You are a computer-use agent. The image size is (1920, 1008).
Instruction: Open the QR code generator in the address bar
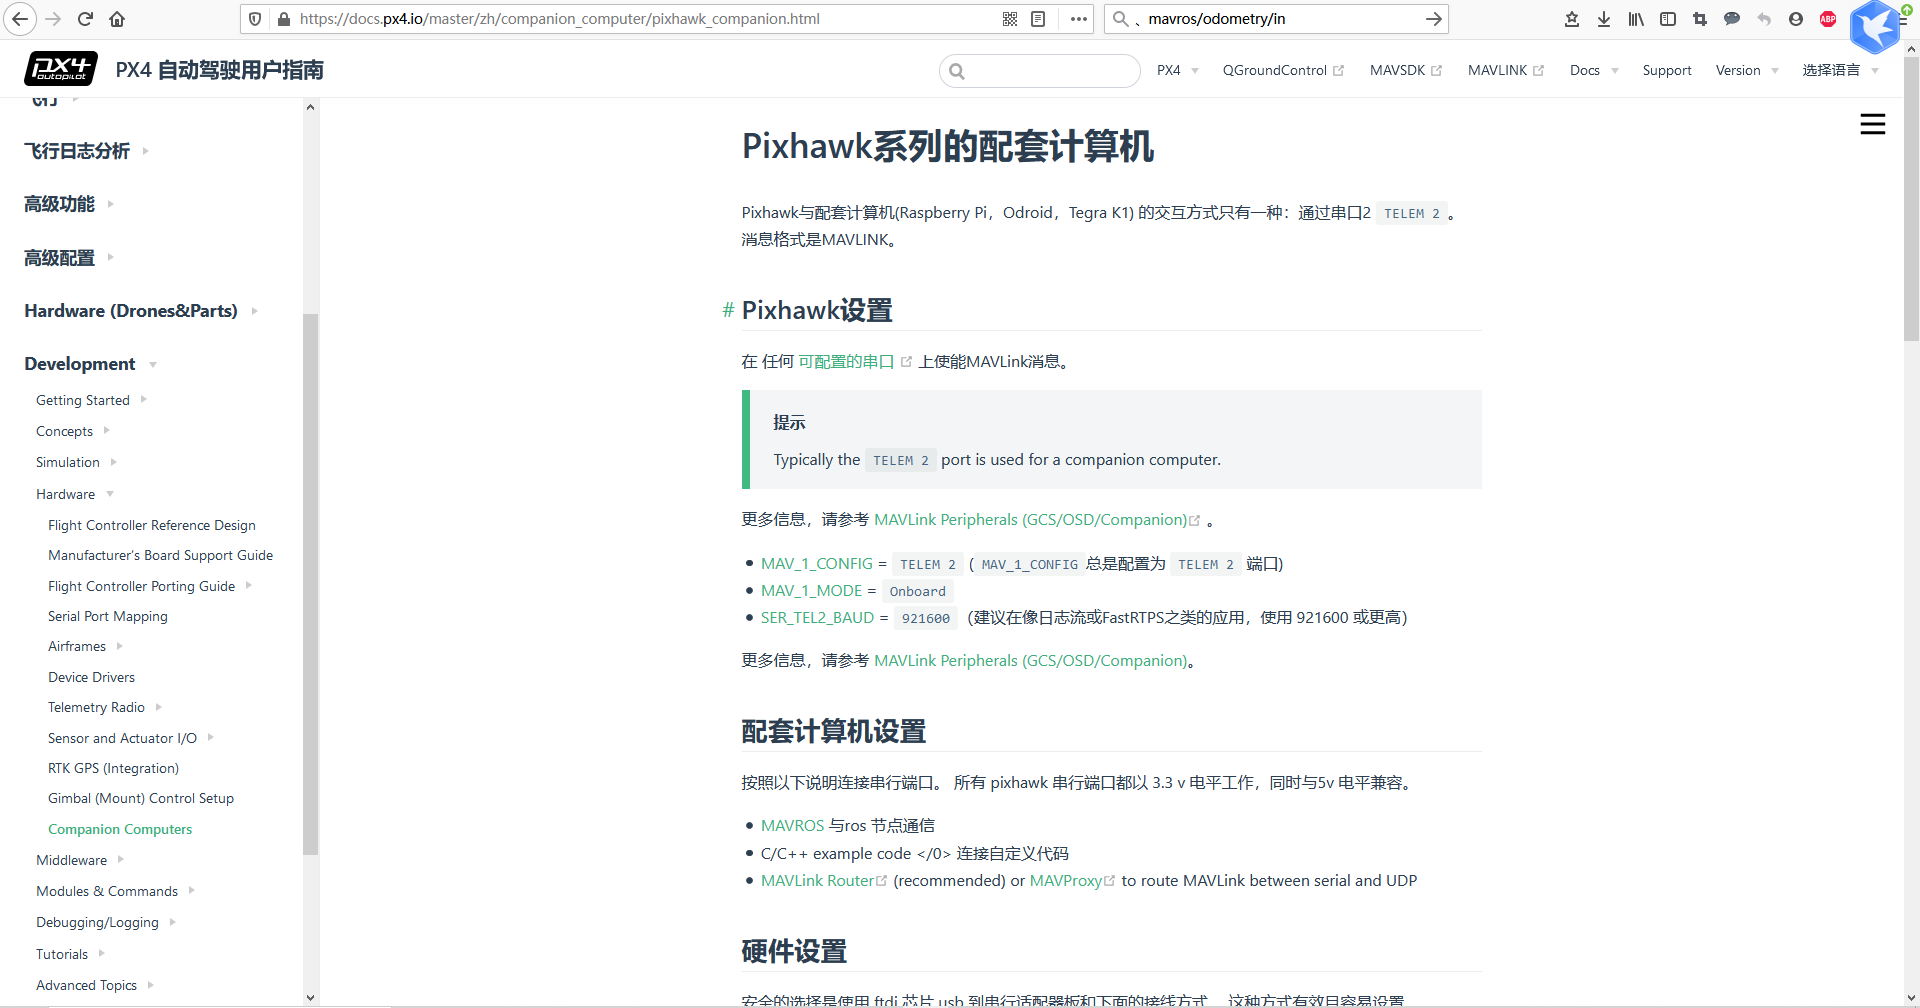tap(1009, 19)
